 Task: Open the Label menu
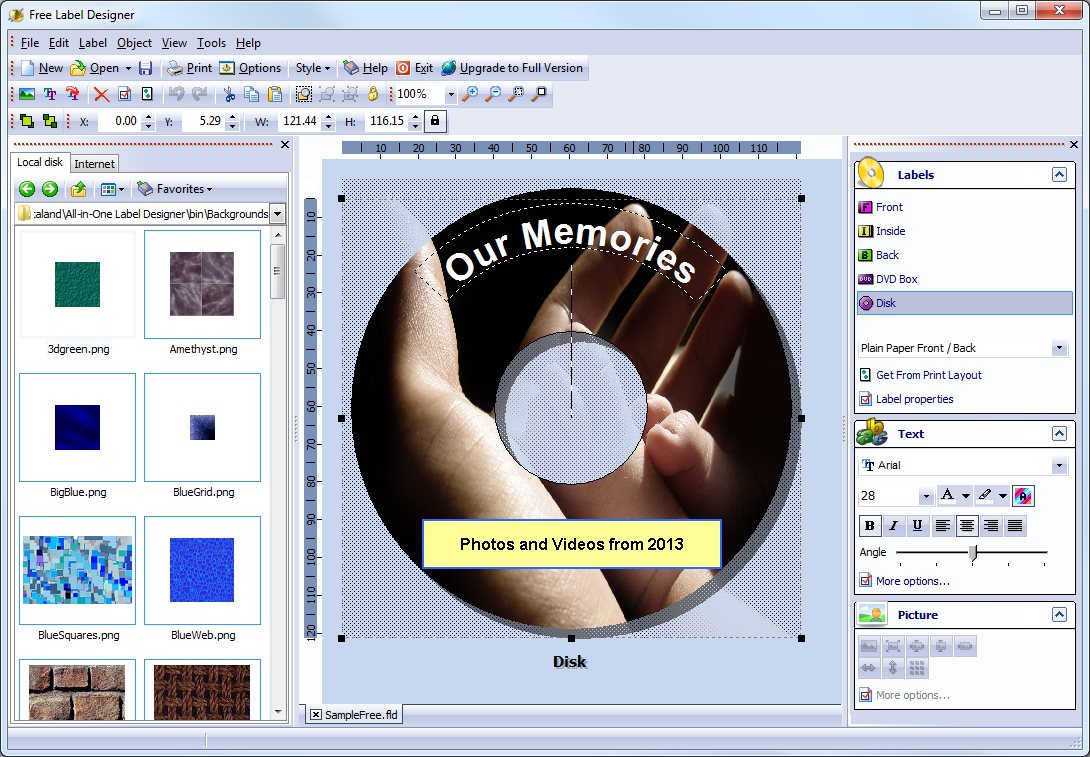(92, 43)
